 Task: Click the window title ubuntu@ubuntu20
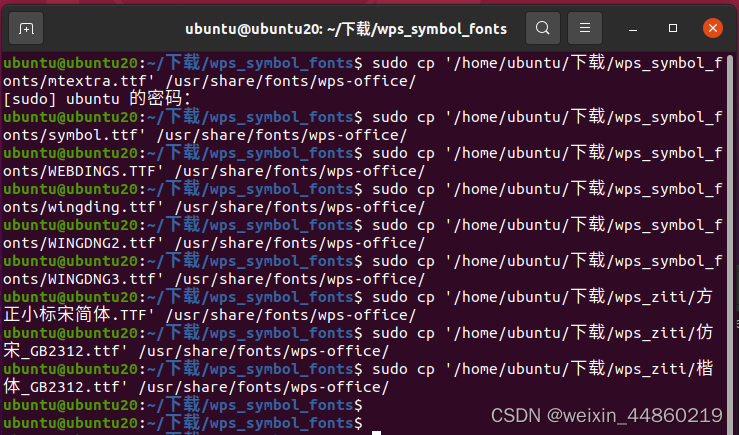[x=346, y=29]
